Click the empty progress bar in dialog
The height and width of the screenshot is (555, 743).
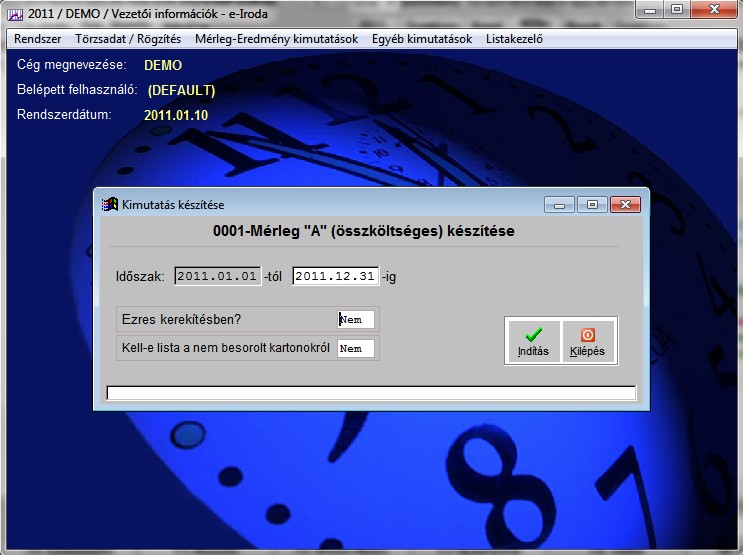coord(371,393)
